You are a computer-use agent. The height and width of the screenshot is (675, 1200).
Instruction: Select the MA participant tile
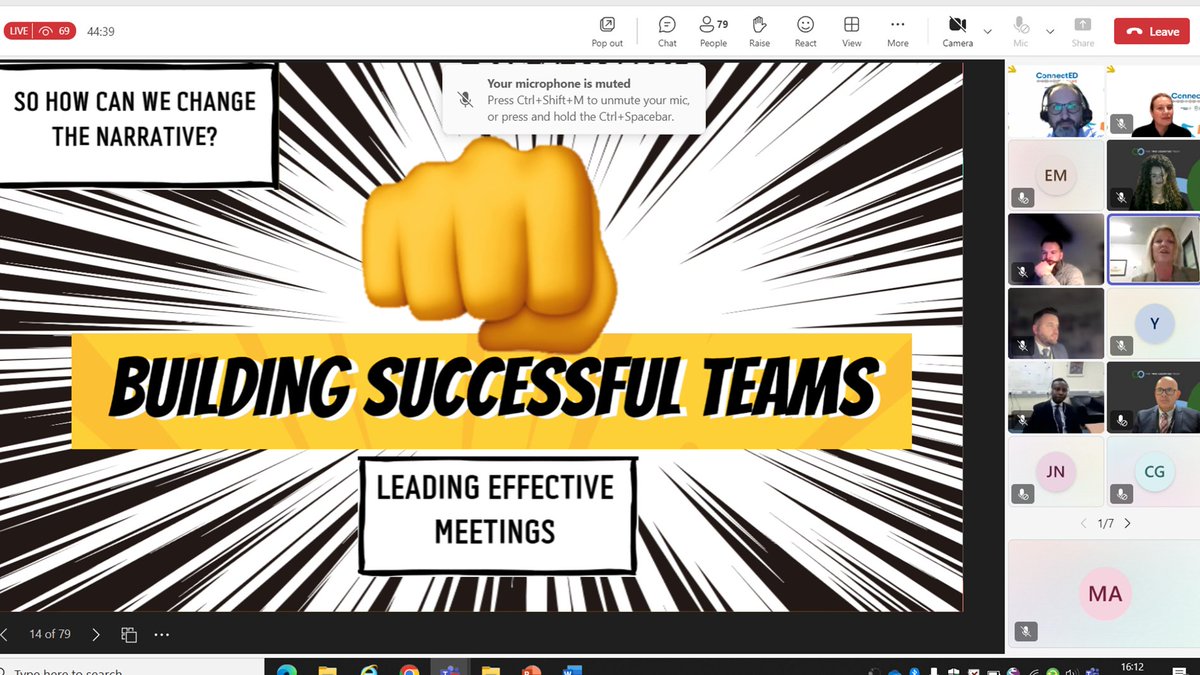click(1104, 594)
